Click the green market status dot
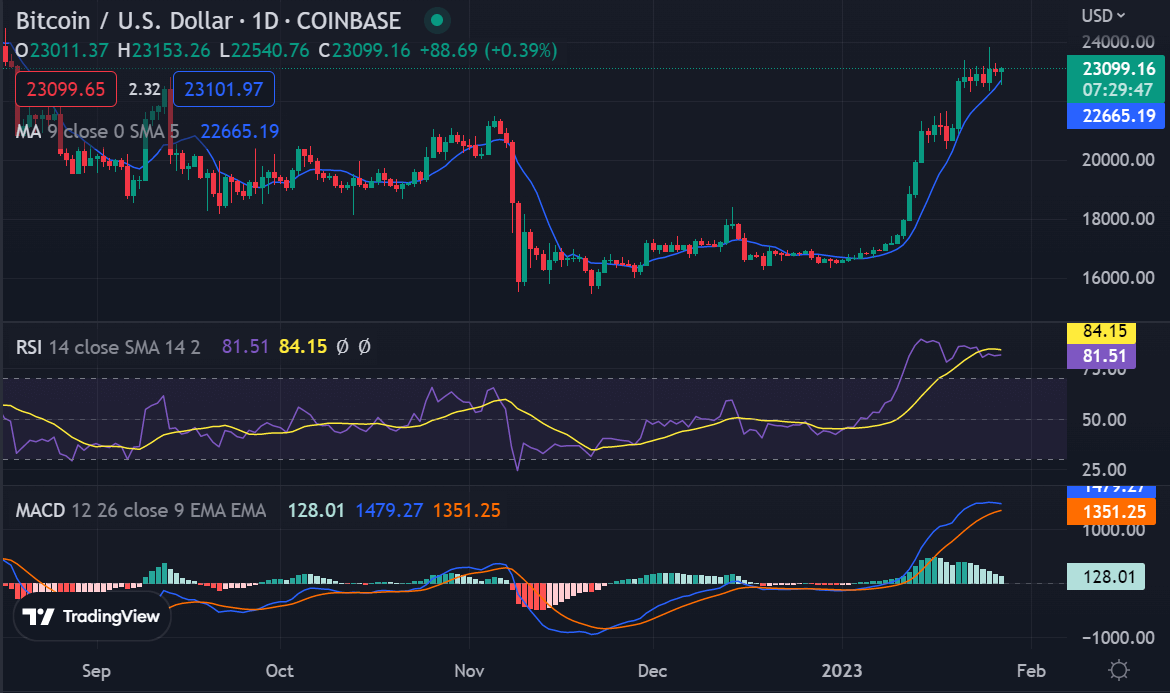Viewport: 1170px width, 693px height. [x=438, y=20]
